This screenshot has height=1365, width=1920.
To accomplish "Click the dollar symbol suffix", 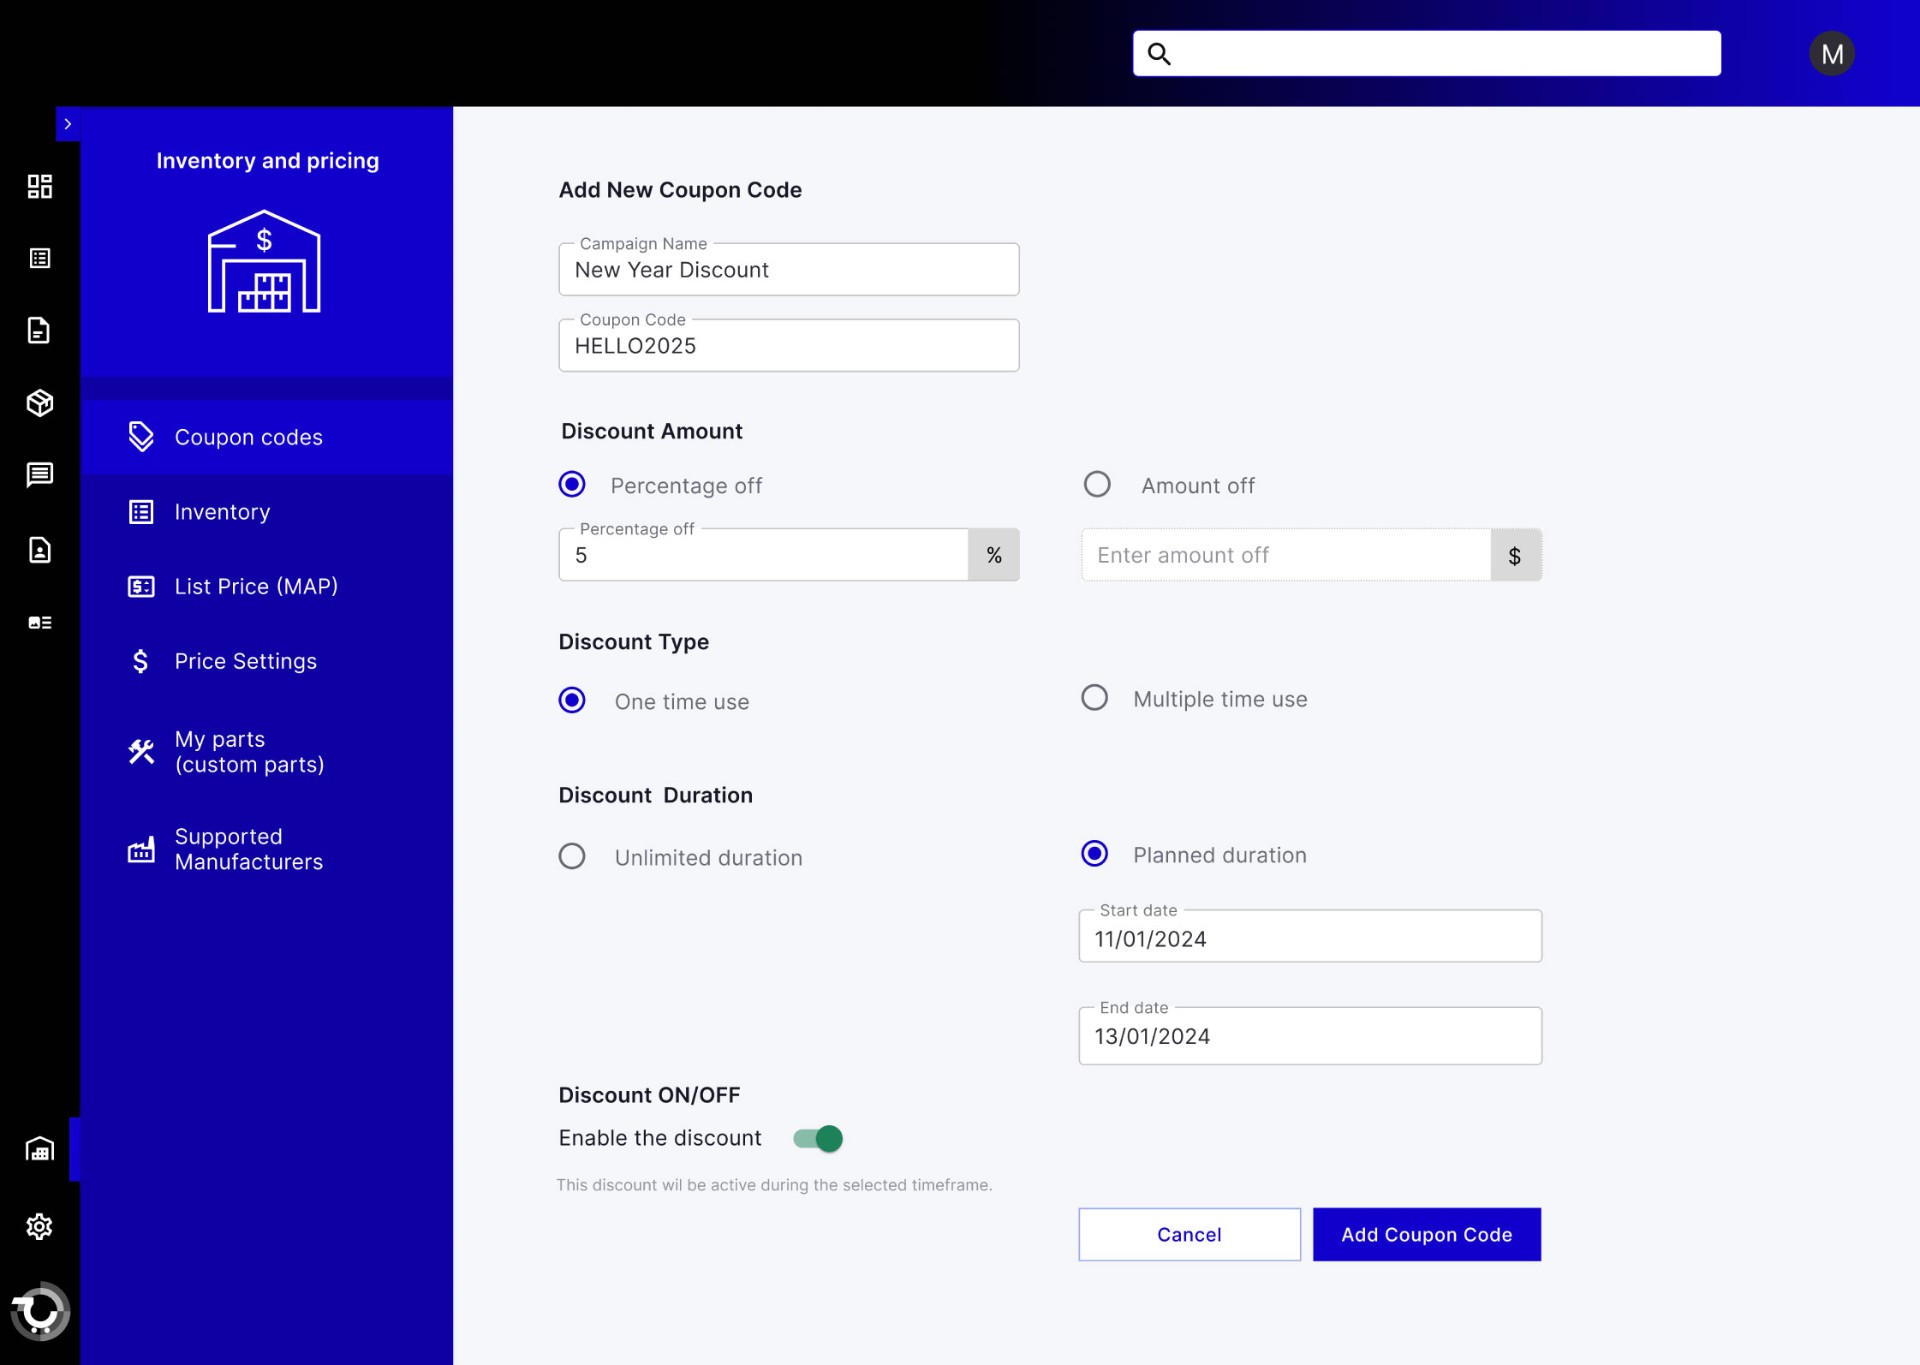I will [1515, 555].
